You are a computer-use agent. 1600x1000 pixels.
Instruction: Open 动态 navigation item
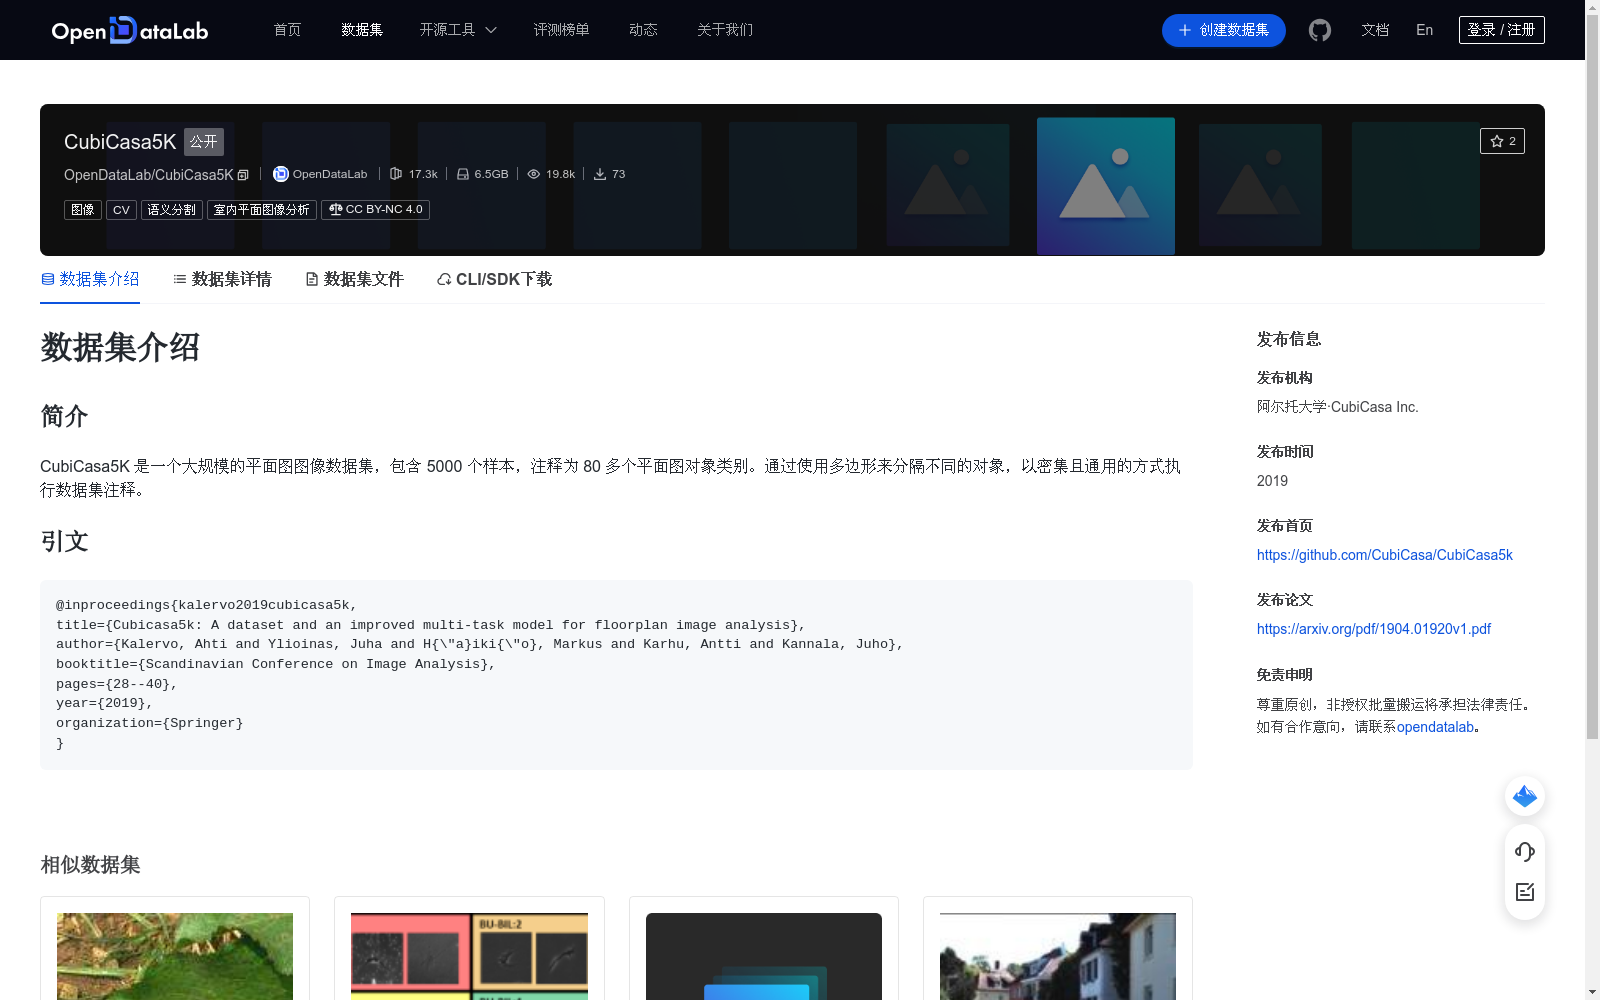[x=643, y=30]
